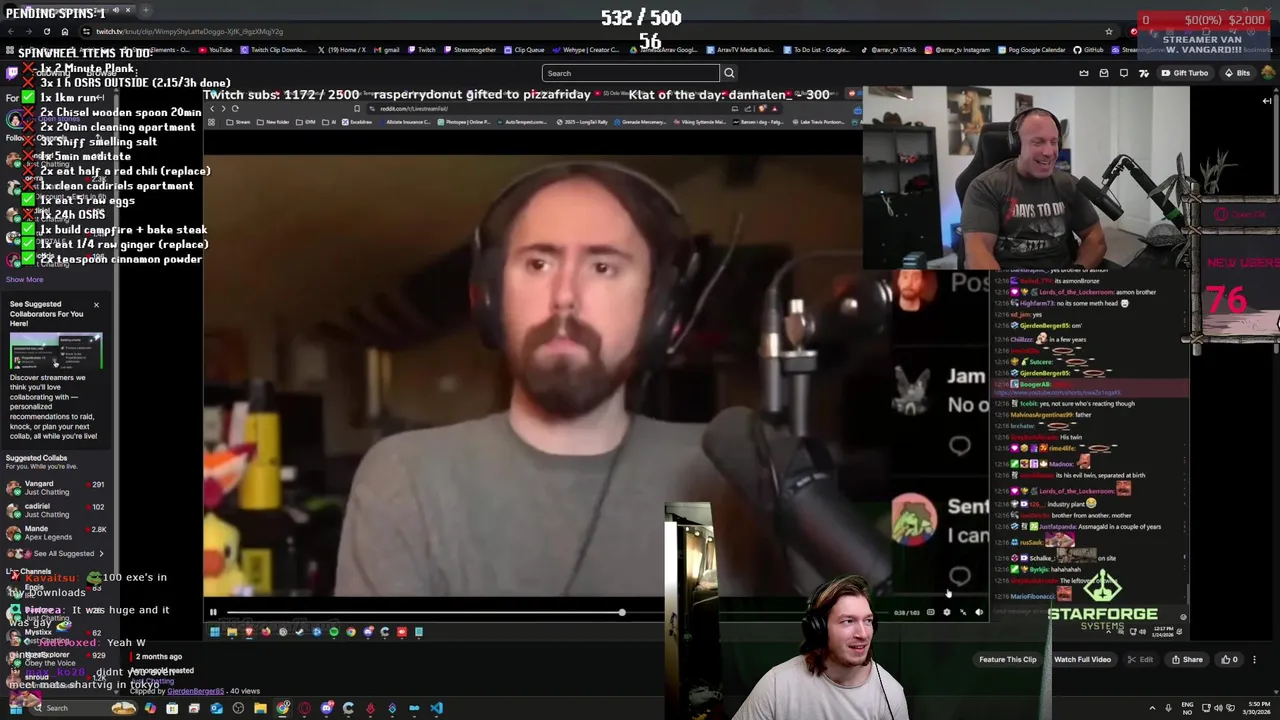Open the YouTube bookmark
Image resolution: width=1280 pixels, height=720 pixels.
(216, 50)
